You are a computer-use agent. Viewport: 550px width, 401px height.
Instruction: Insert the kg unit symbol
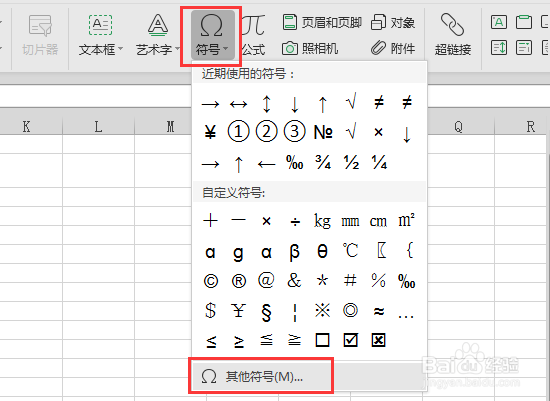pyautogui.click(x=322, y=221)
